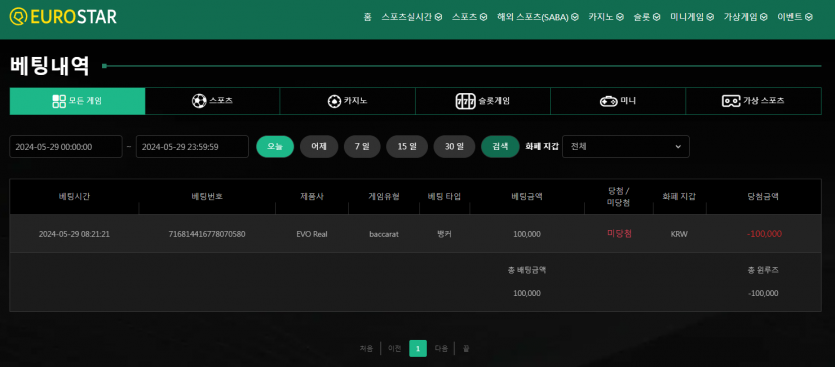
Task: Click the bet time 2024-05-29 08:21:21 cell
Action: tap(74, 234)
